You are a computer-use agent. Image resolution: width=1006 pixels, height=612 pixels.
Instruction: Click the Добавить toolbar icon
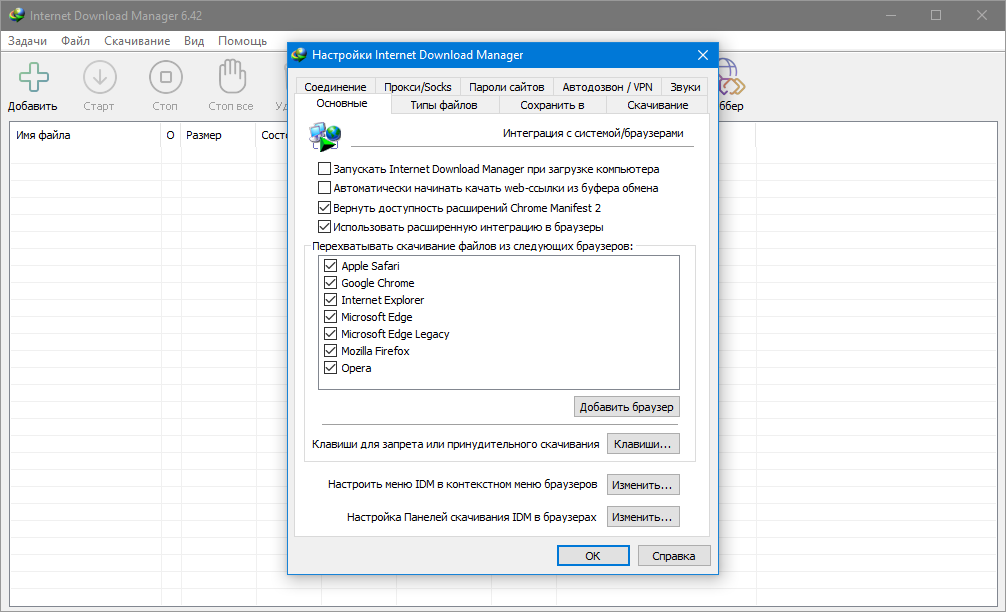33,79
